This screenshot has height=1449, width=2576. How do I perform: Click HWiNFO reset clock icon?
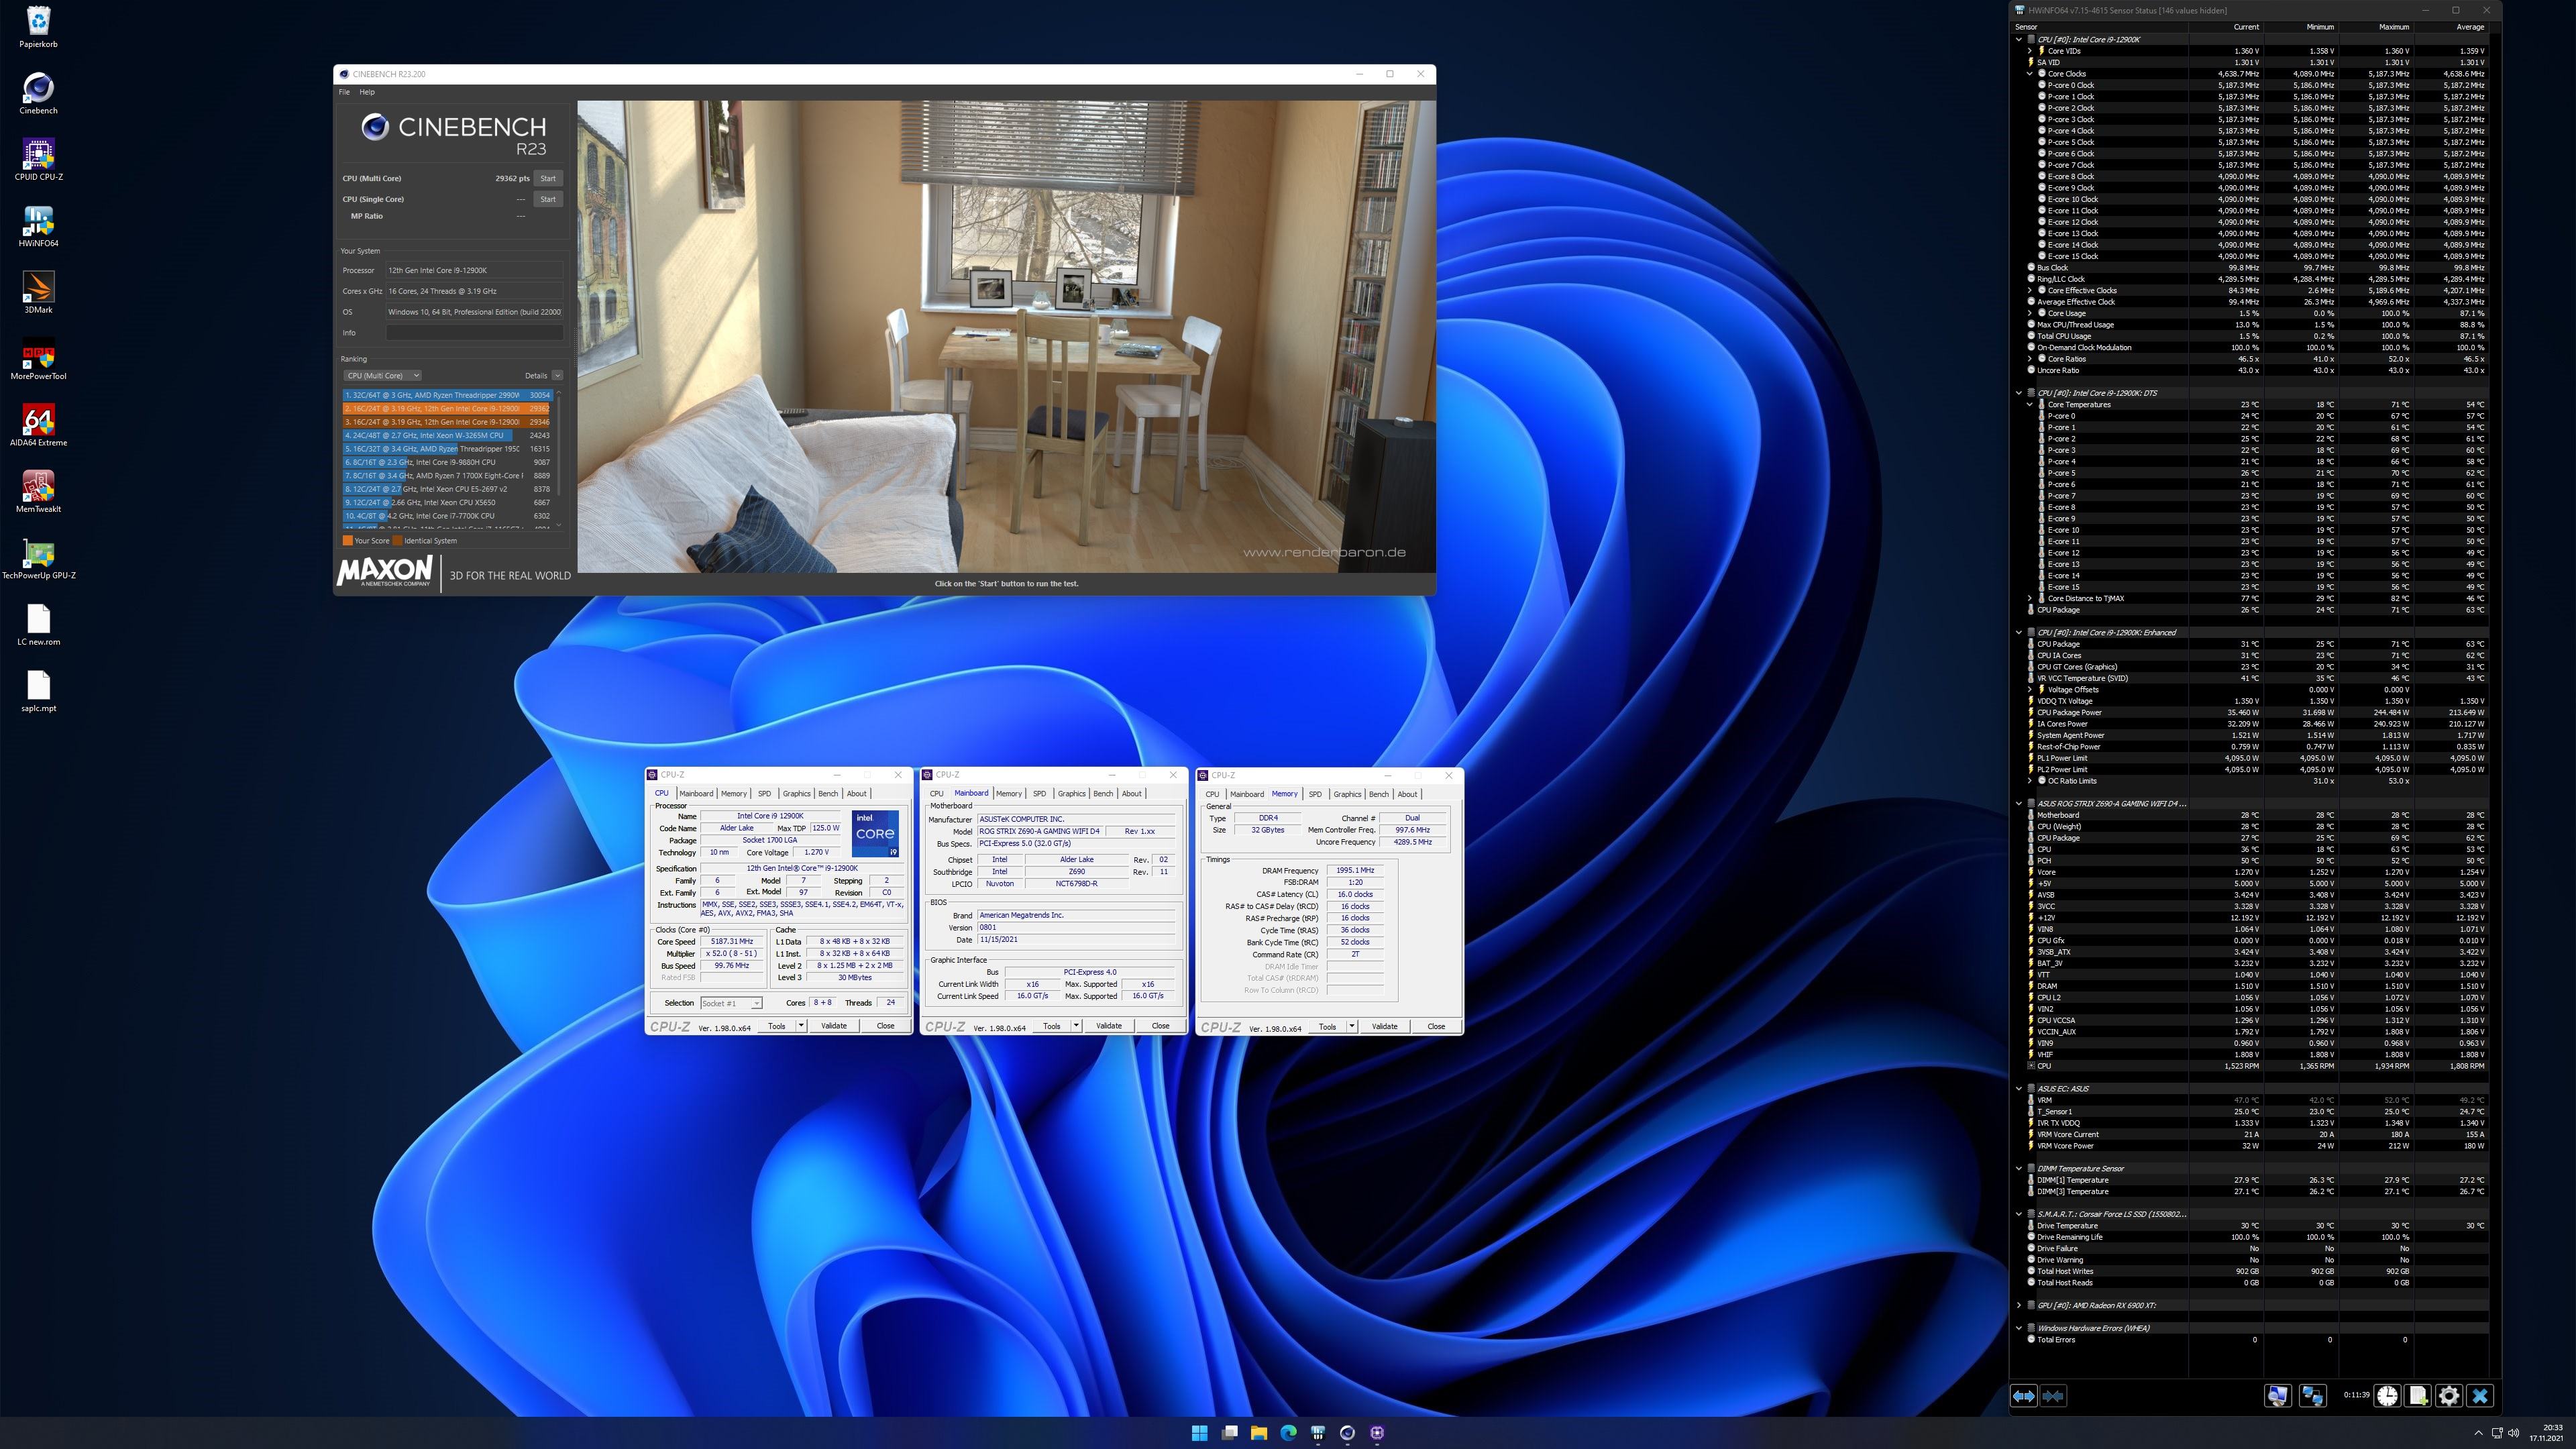point(2387,1396)
